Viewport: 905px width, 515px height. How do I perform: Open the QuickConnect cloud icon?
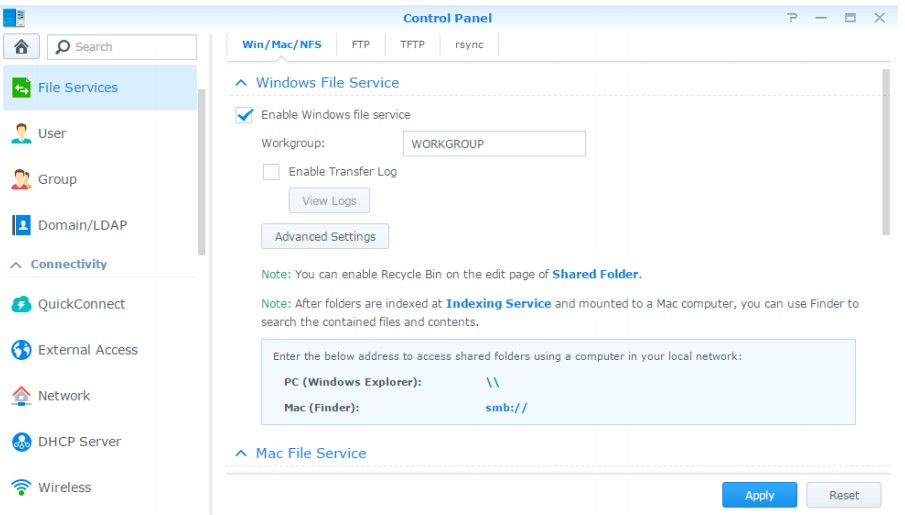(x=21, y=304)
